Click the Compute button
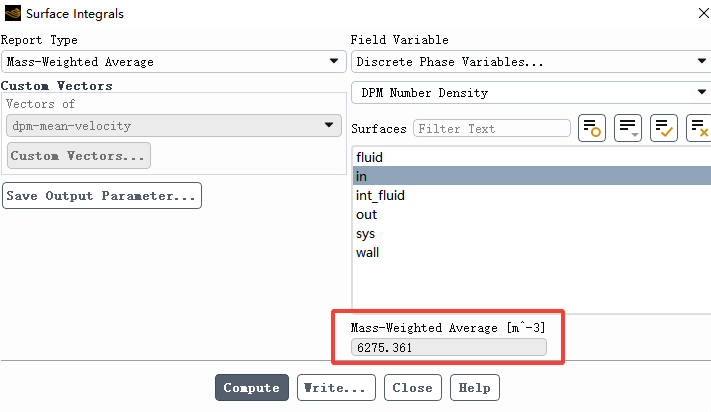 tap(252, 388)
